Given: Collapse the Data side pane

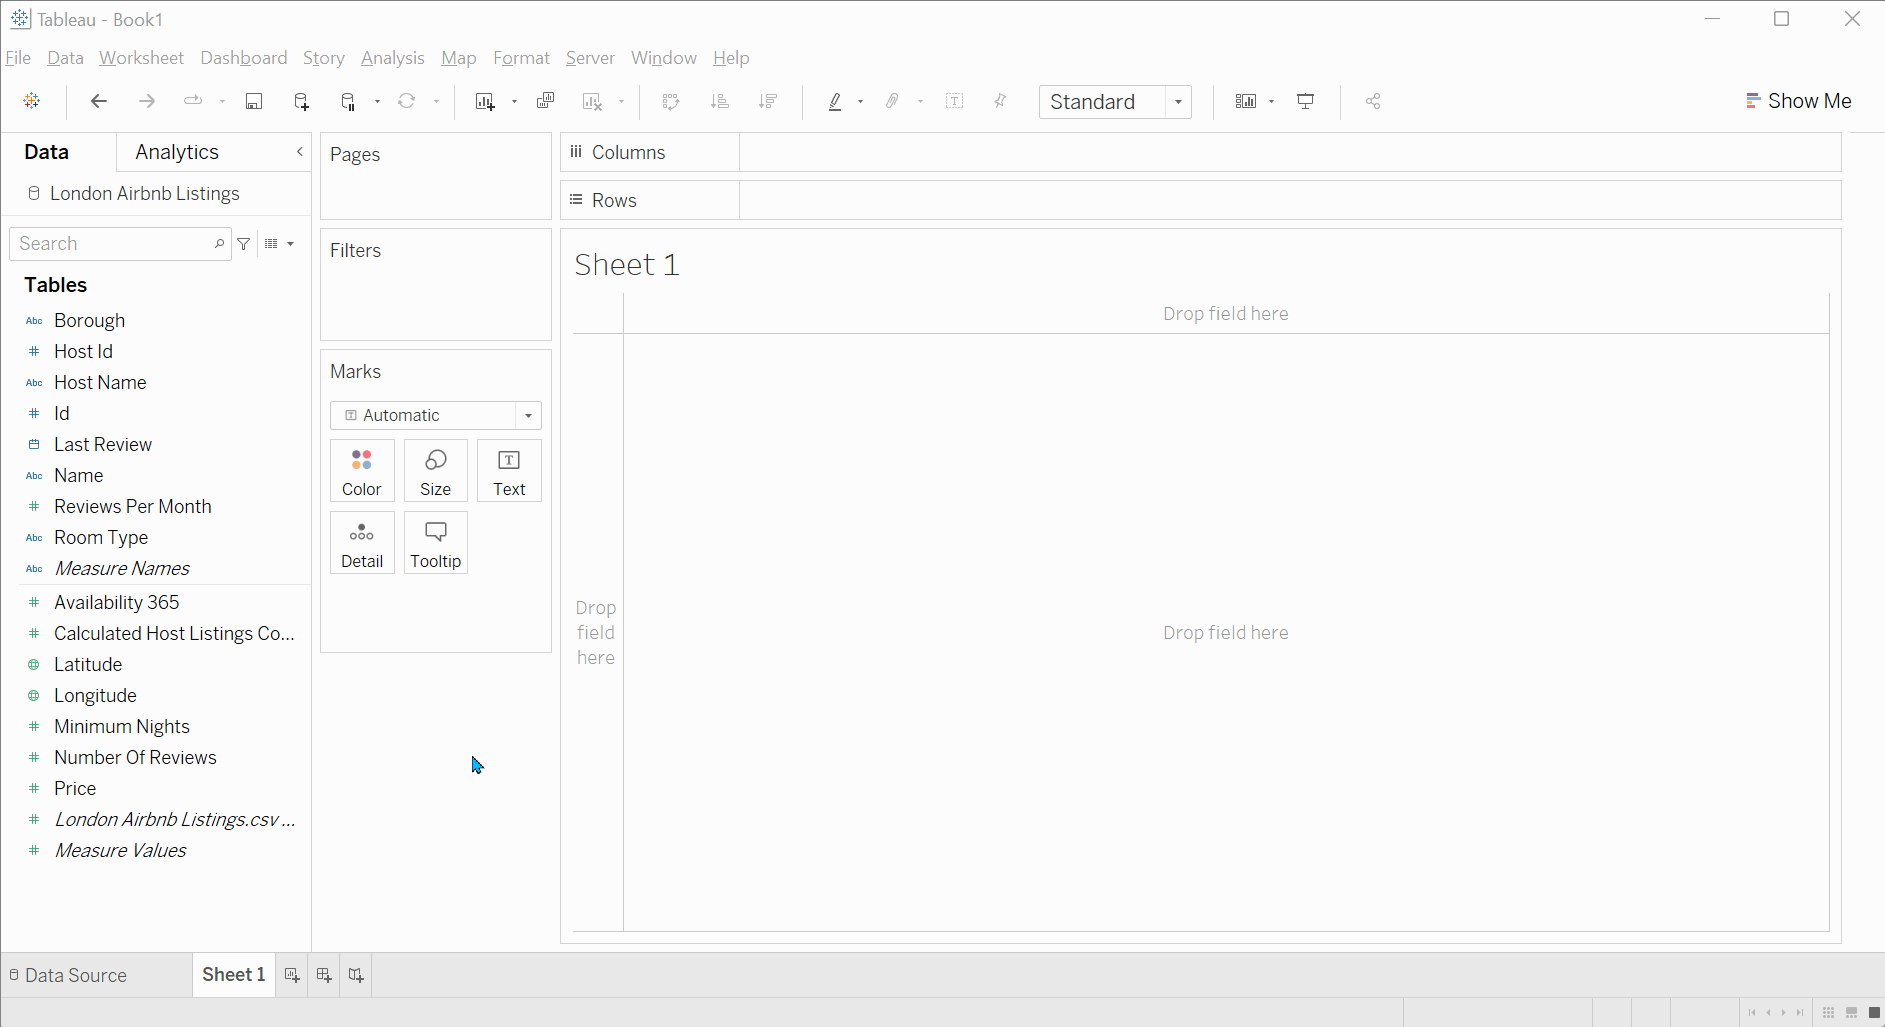Looking at the screenshot, I should tap(299, 152).
